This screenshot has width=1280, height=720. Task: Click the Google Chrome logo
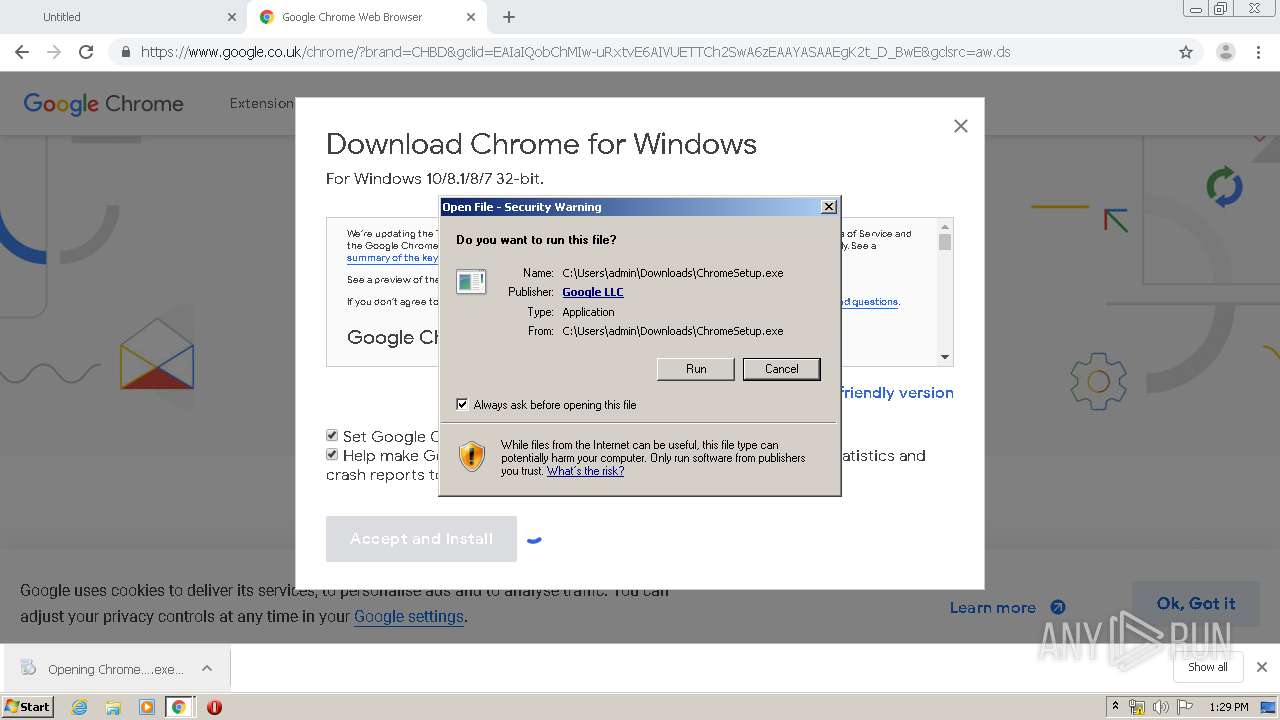[103, 104]
